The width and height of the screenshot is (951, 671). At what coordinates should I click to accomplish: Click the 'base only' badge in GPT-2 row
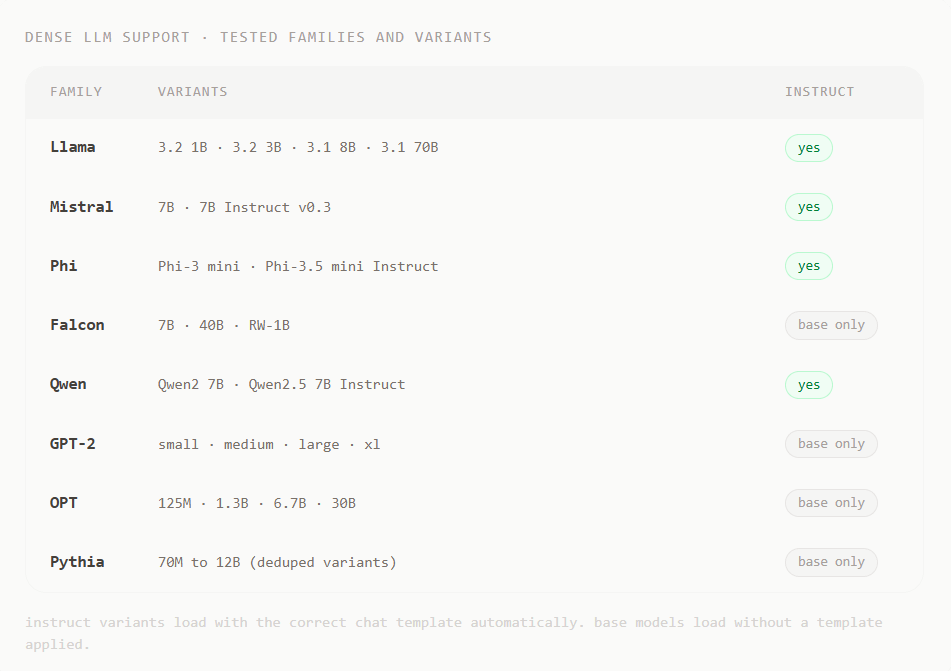831,444
